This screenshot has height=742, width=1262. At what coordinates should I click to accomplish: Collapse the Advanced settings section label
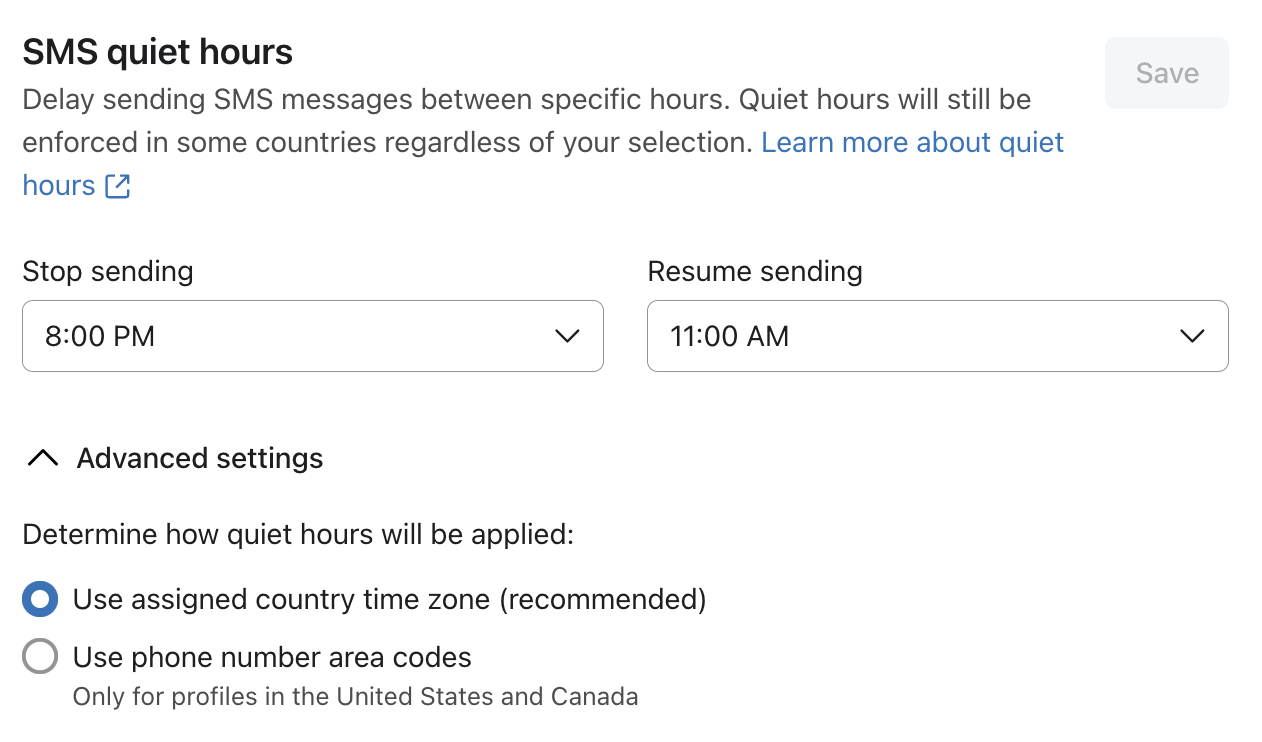click(200, 458)
